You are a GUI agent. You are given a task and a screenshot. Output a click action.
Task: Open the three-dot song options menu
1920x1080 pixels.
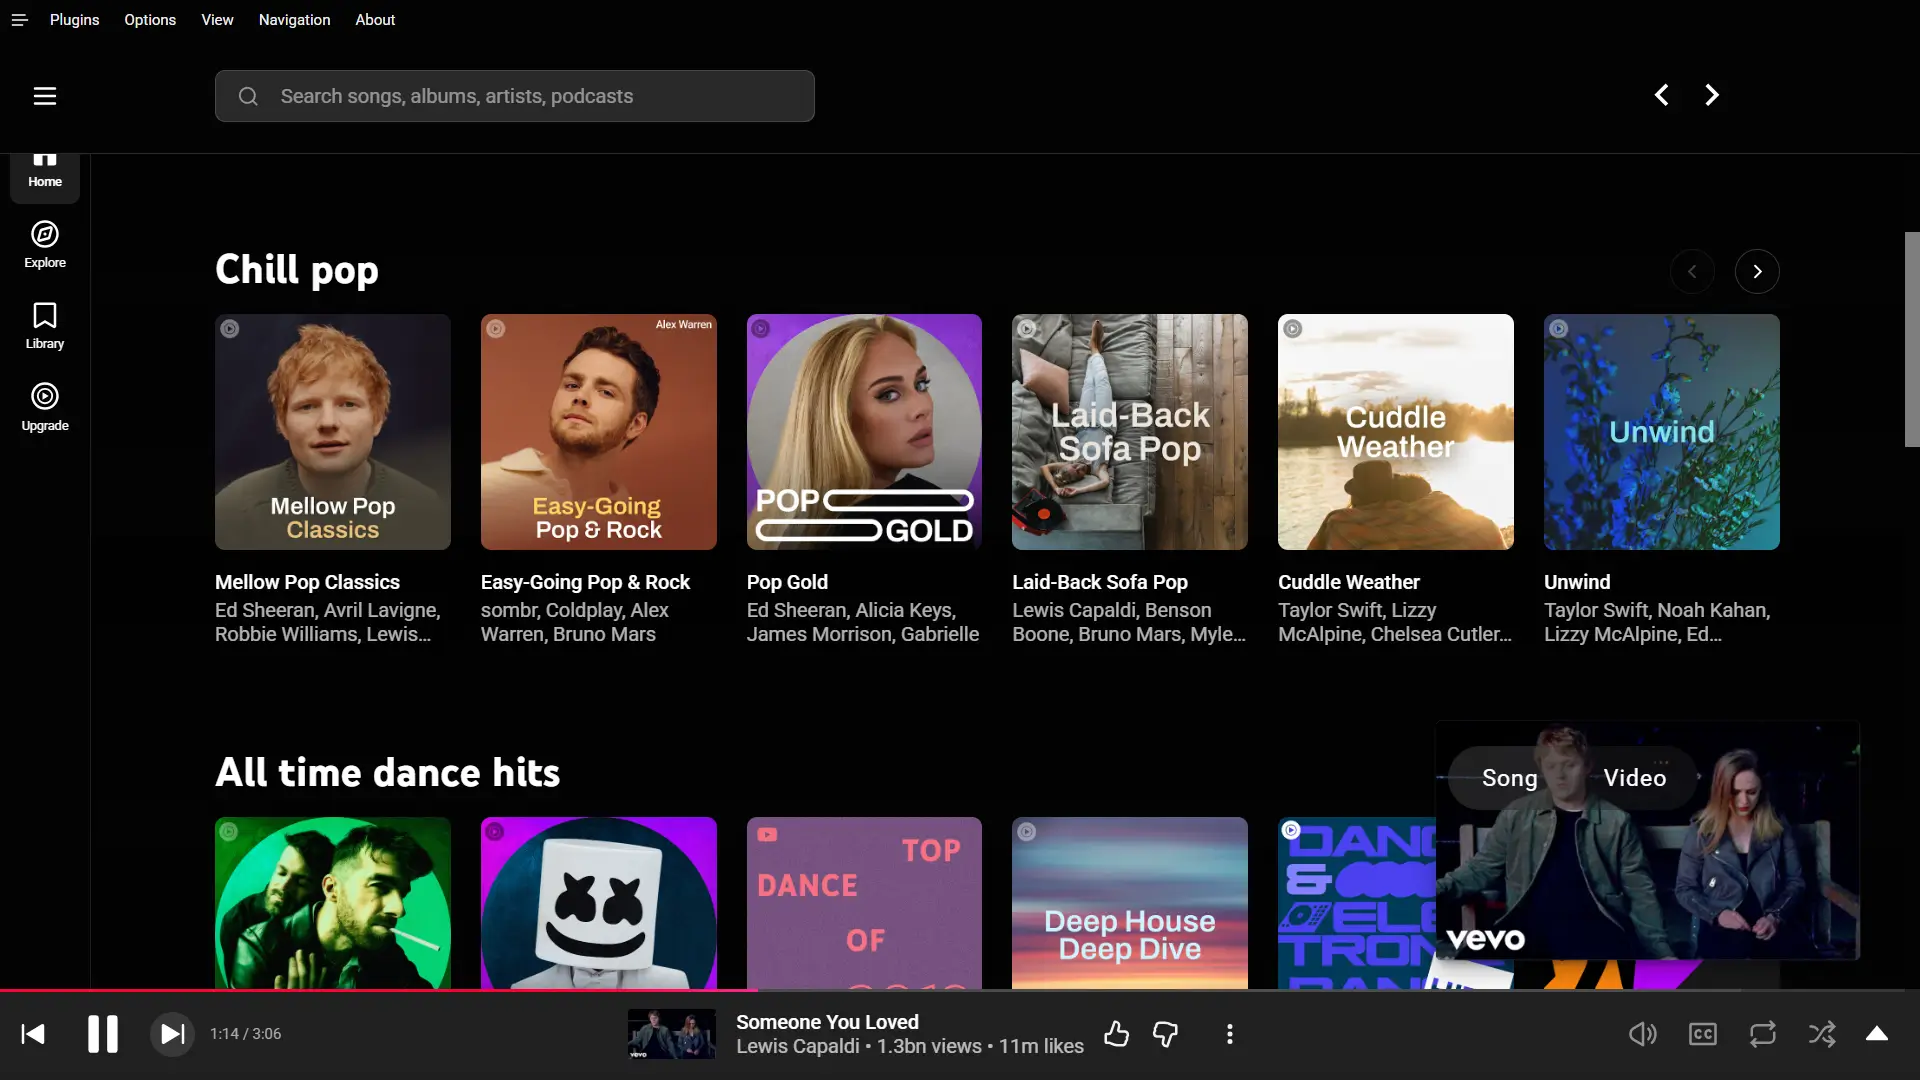[x=1230, y=1034]
